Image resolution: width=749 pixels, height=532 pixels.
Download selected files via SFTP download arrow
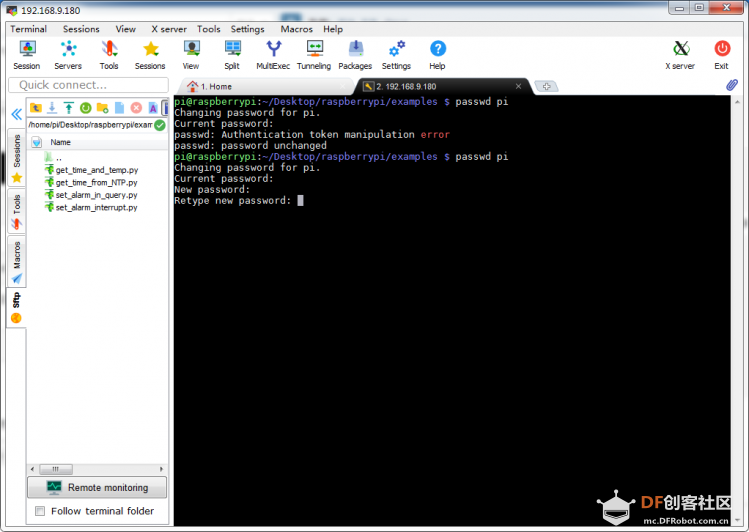(52, 108)
